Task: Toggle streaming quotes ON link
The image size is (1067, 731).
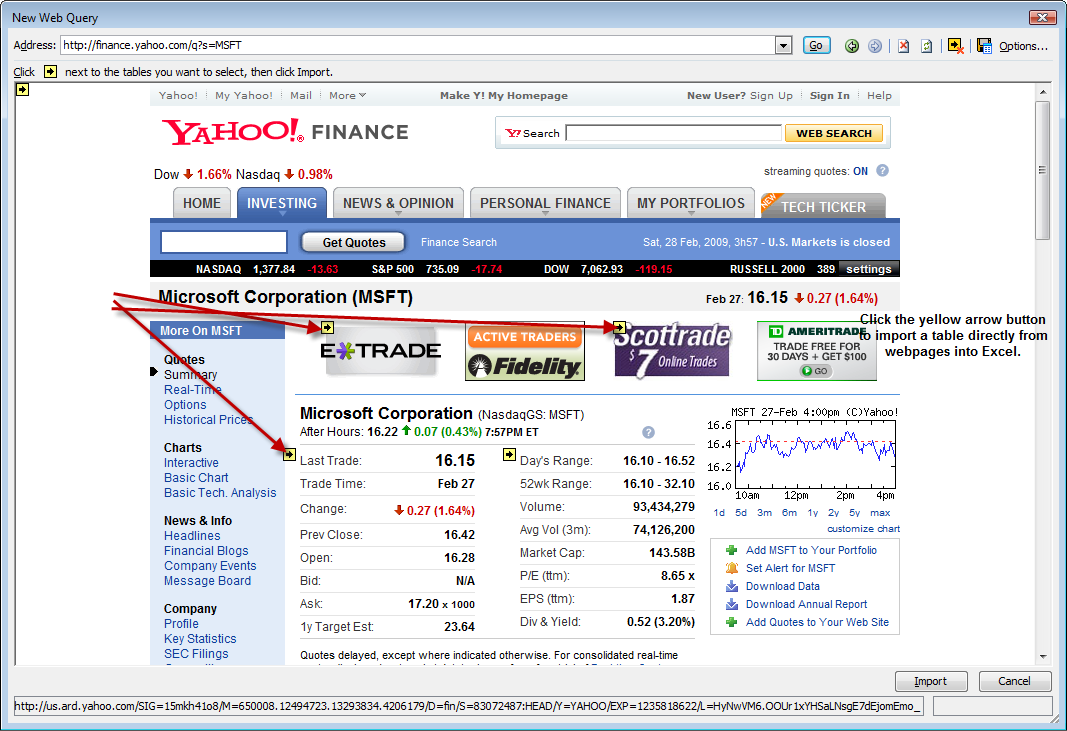Action: click(x=860, y=172)
